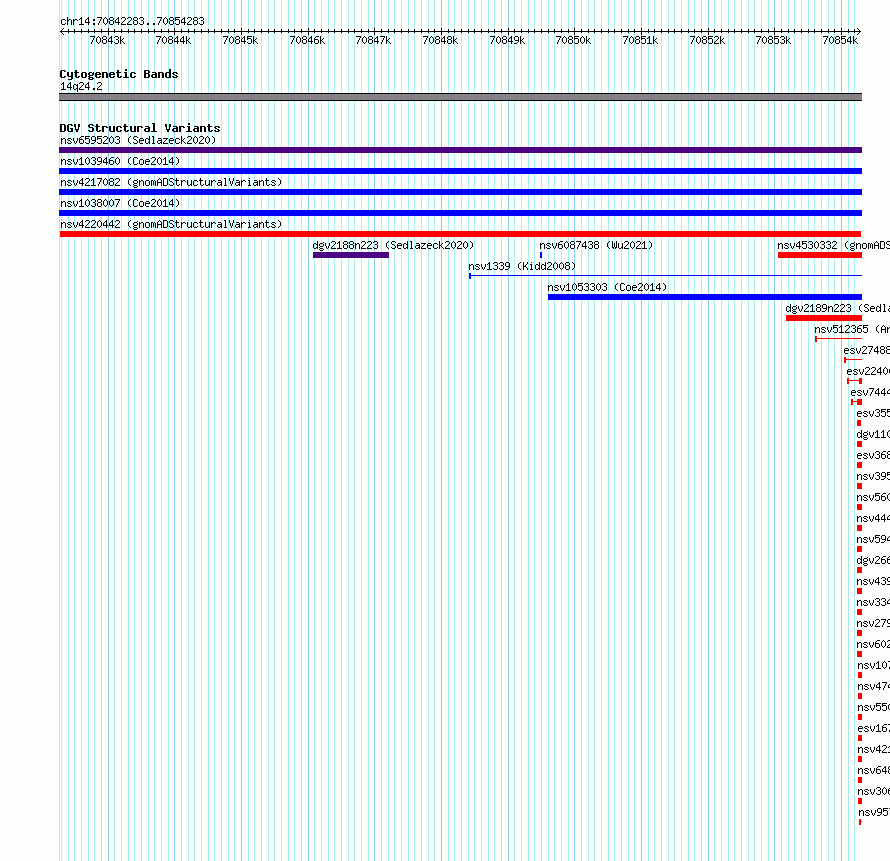Click the label starting esv355
Viewport: 890px width, 861px height.
tap(873, 413)
